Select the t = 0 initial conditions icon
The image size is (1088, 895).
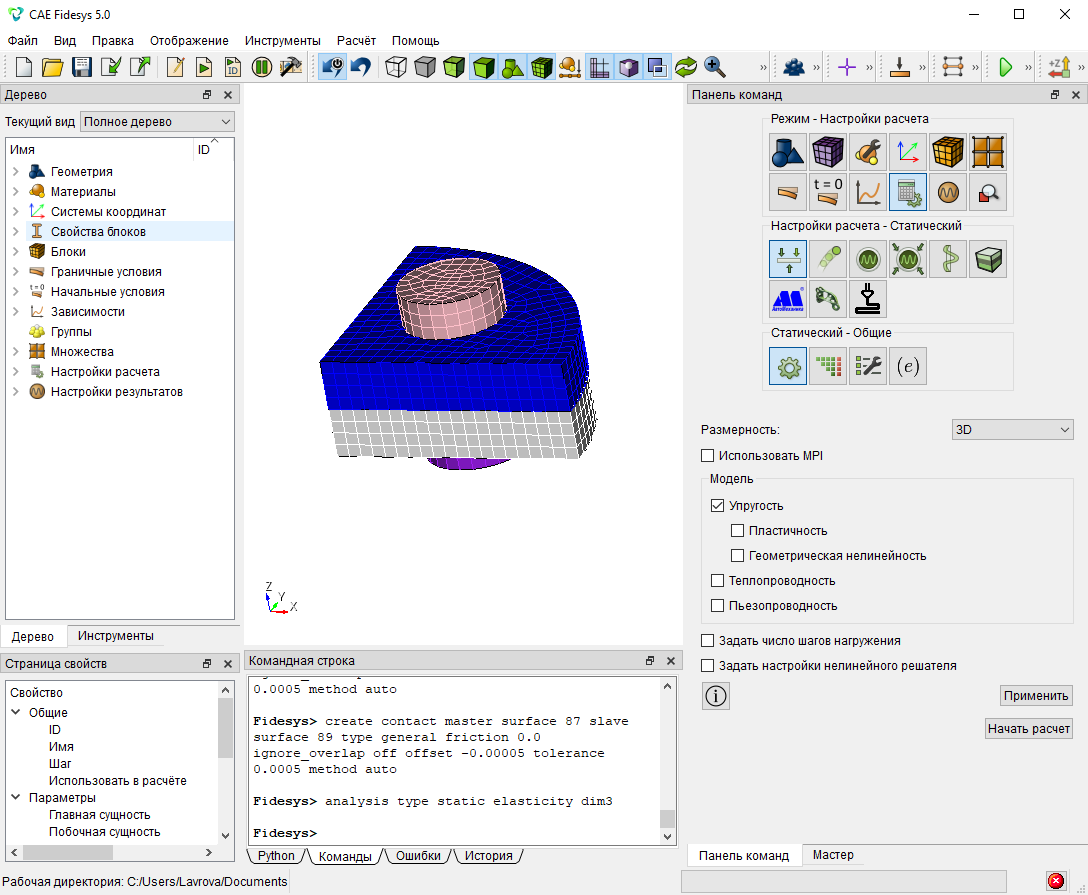click(x=828, y=192)
